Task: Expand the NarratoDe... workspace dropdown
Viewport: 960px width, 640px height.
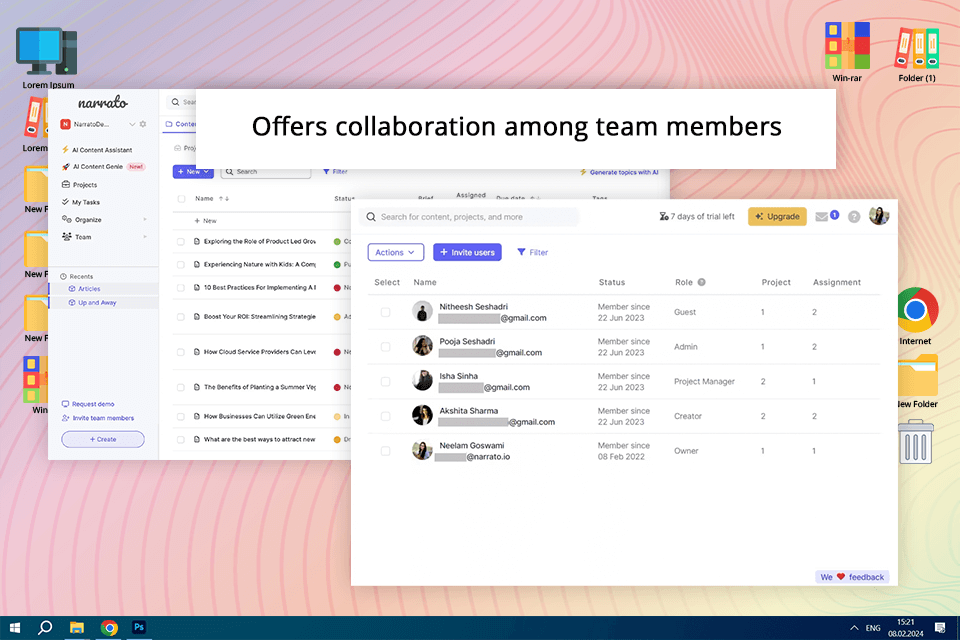Action: point(132,124)
